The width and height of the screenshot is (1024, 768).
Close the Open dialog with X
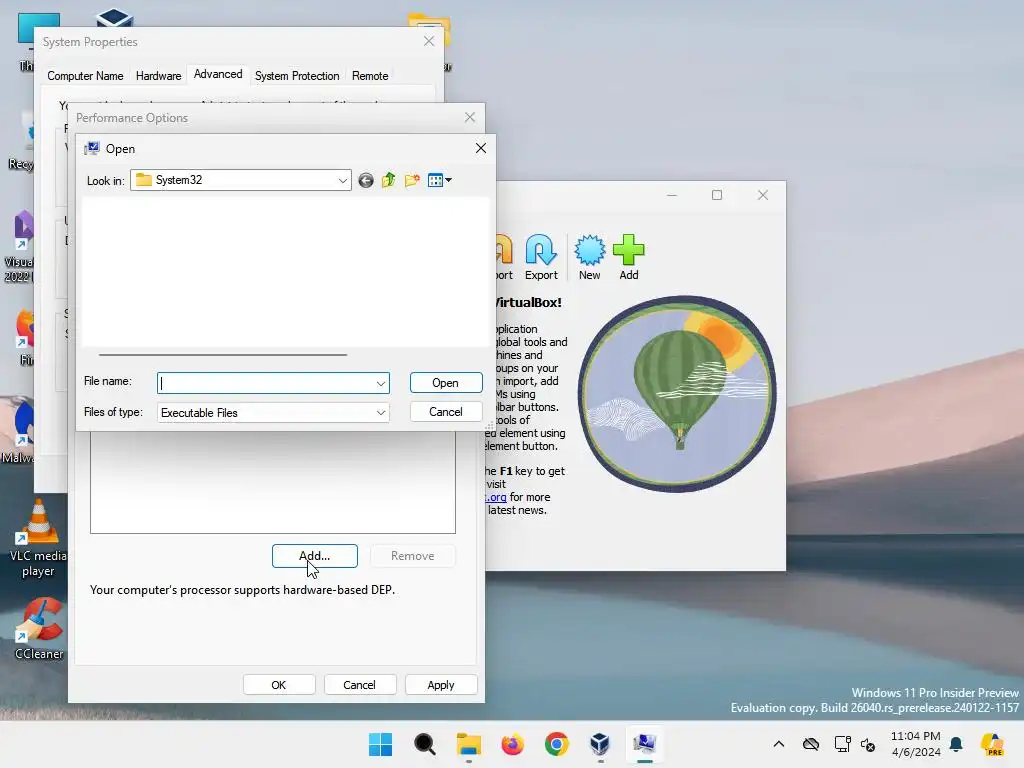pos(481,148)
